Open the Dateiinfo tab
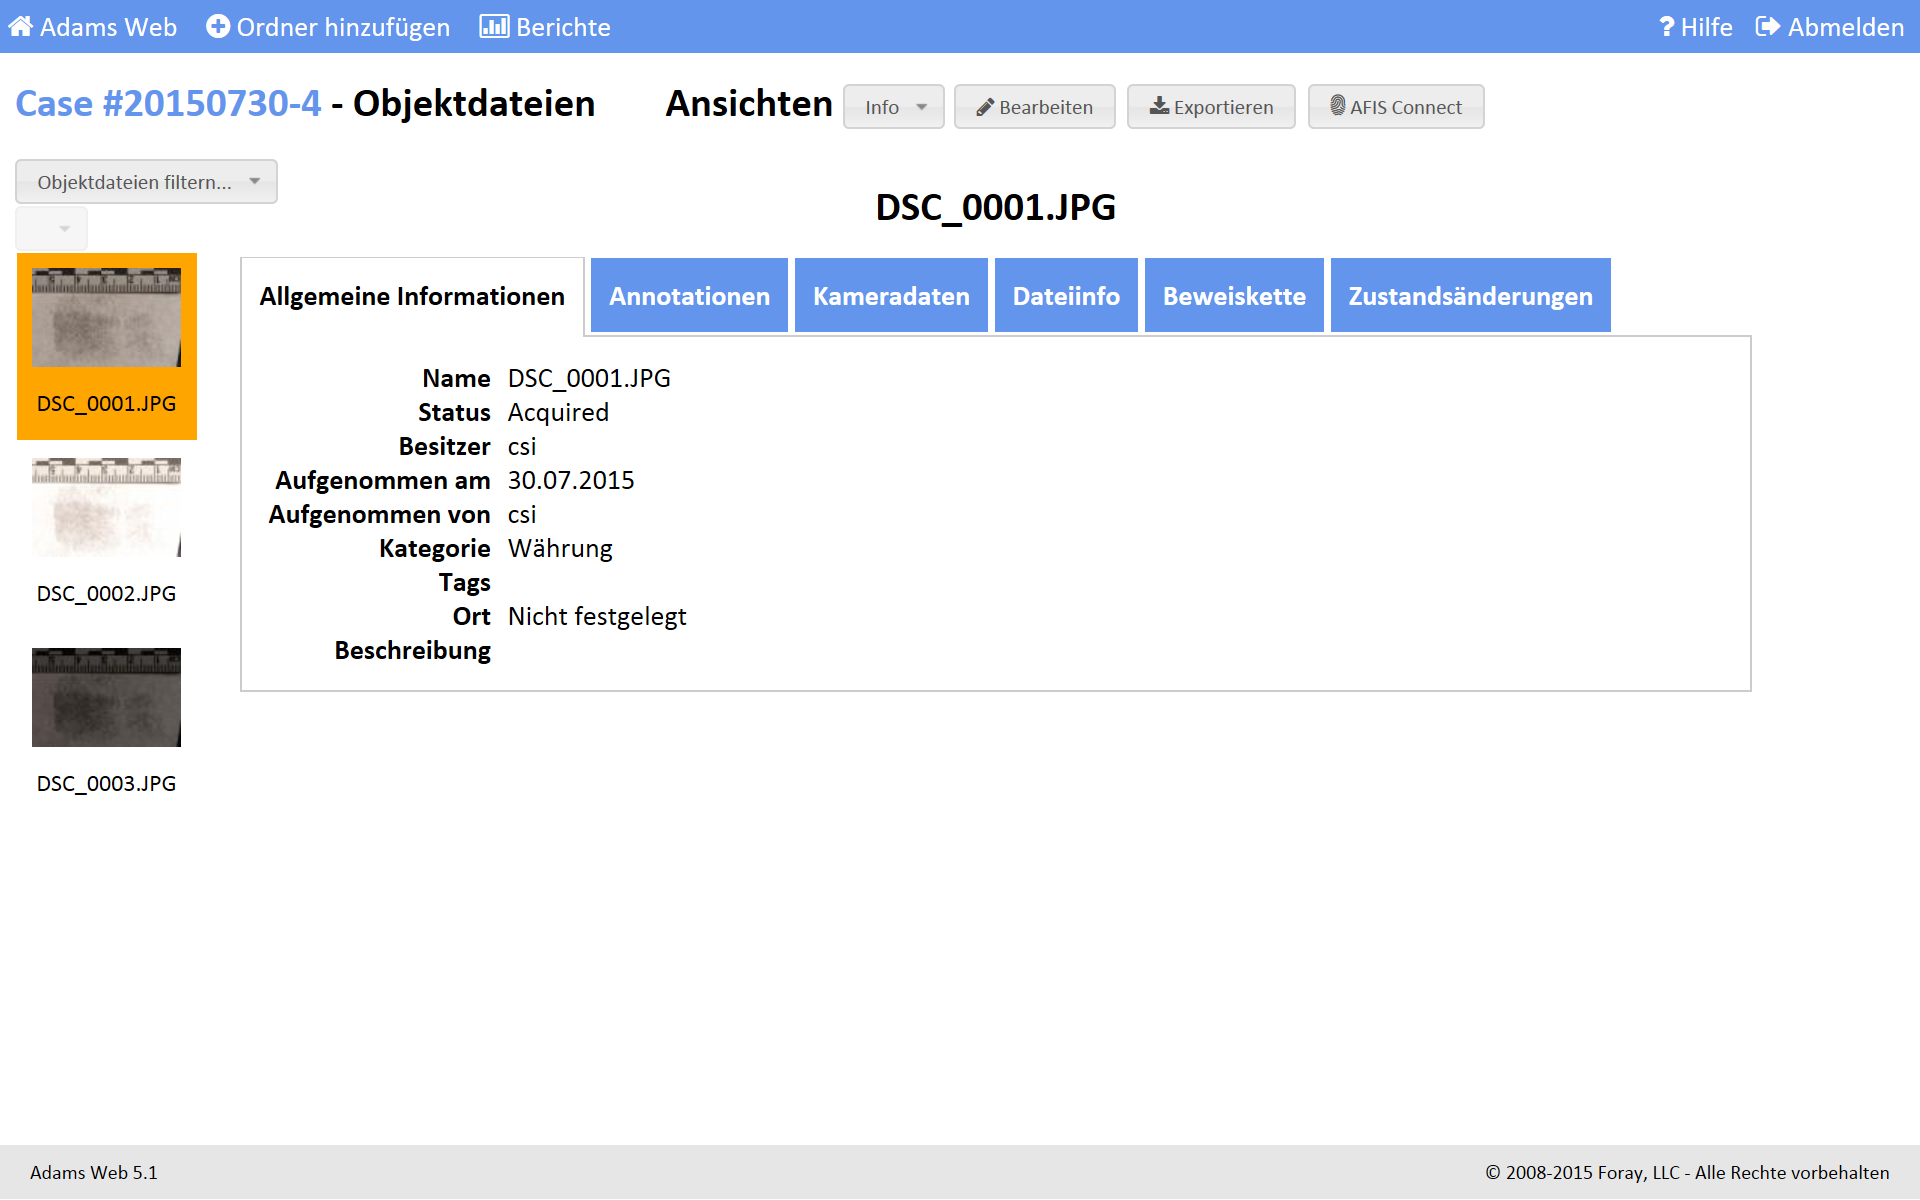Image resolution: width=1920 pixels, height=1200 pixels. [x=1065, y=296]
